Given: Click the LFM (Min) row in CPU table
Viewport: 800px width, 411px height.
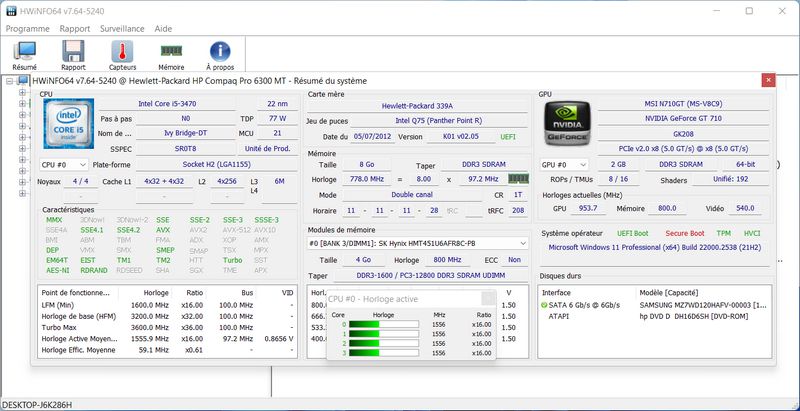Looking at the screenshot, I should coord(167,305).
